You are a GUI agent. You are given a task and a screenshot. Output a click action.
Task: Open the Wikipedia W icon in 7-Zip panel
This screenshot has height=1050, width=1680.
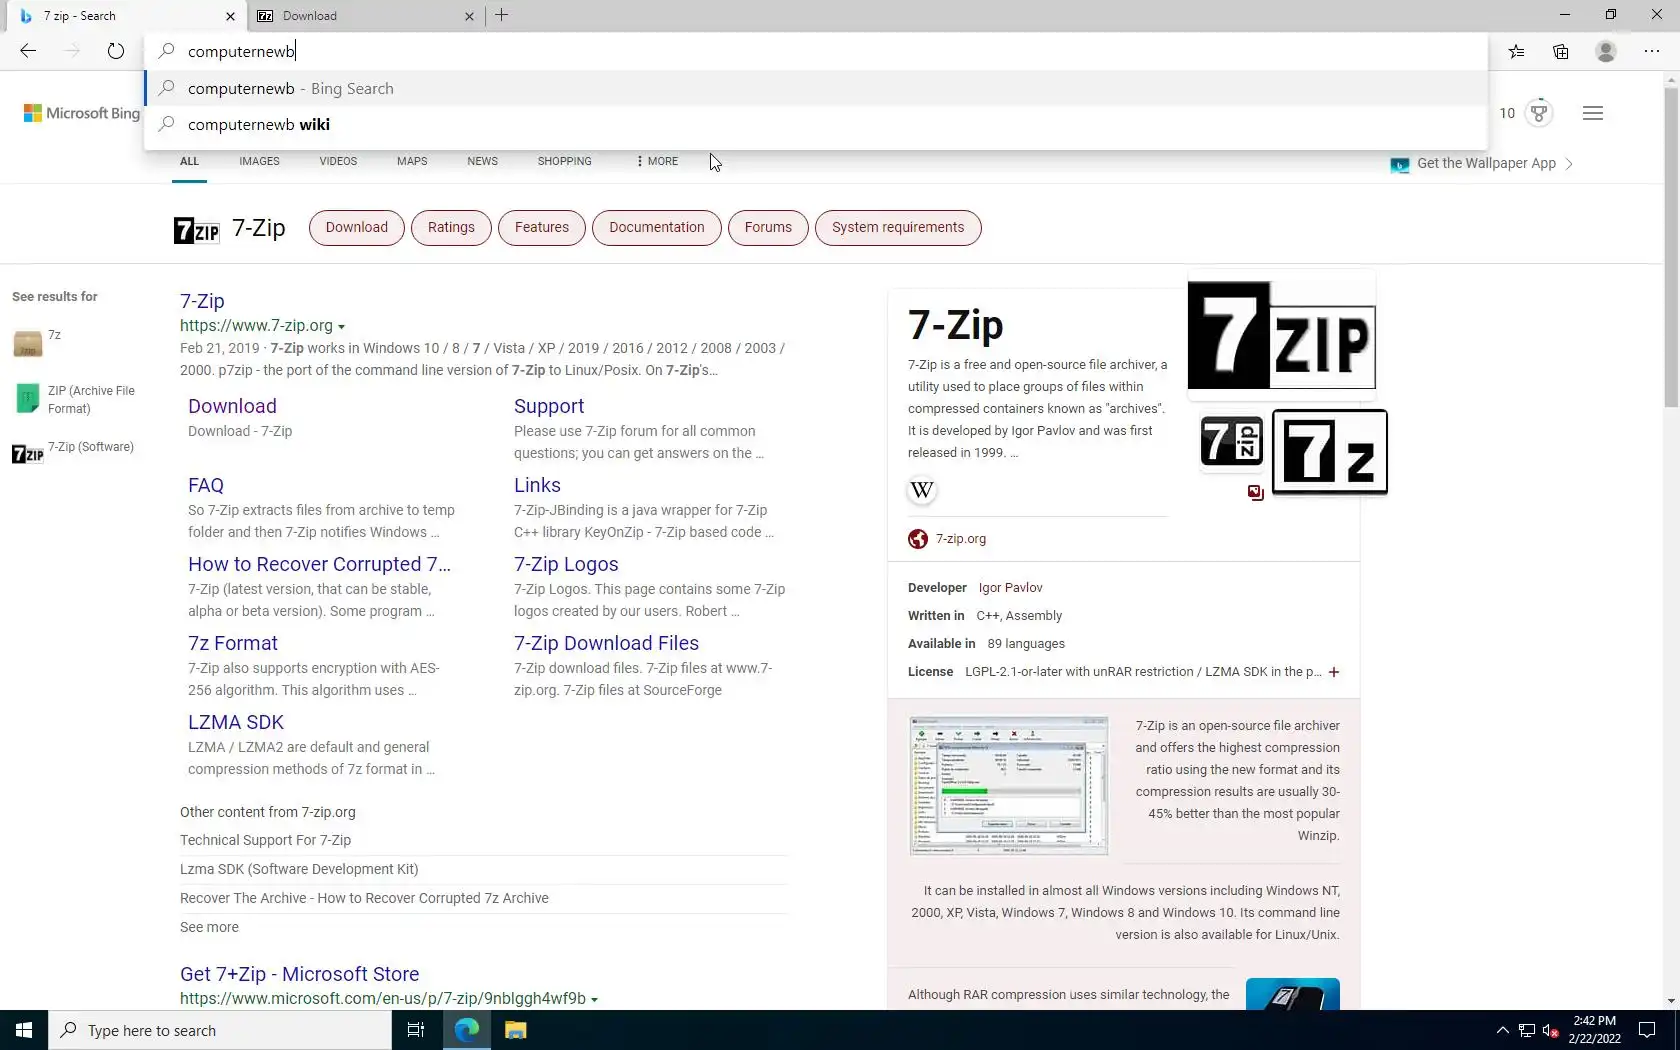point(922,490)
